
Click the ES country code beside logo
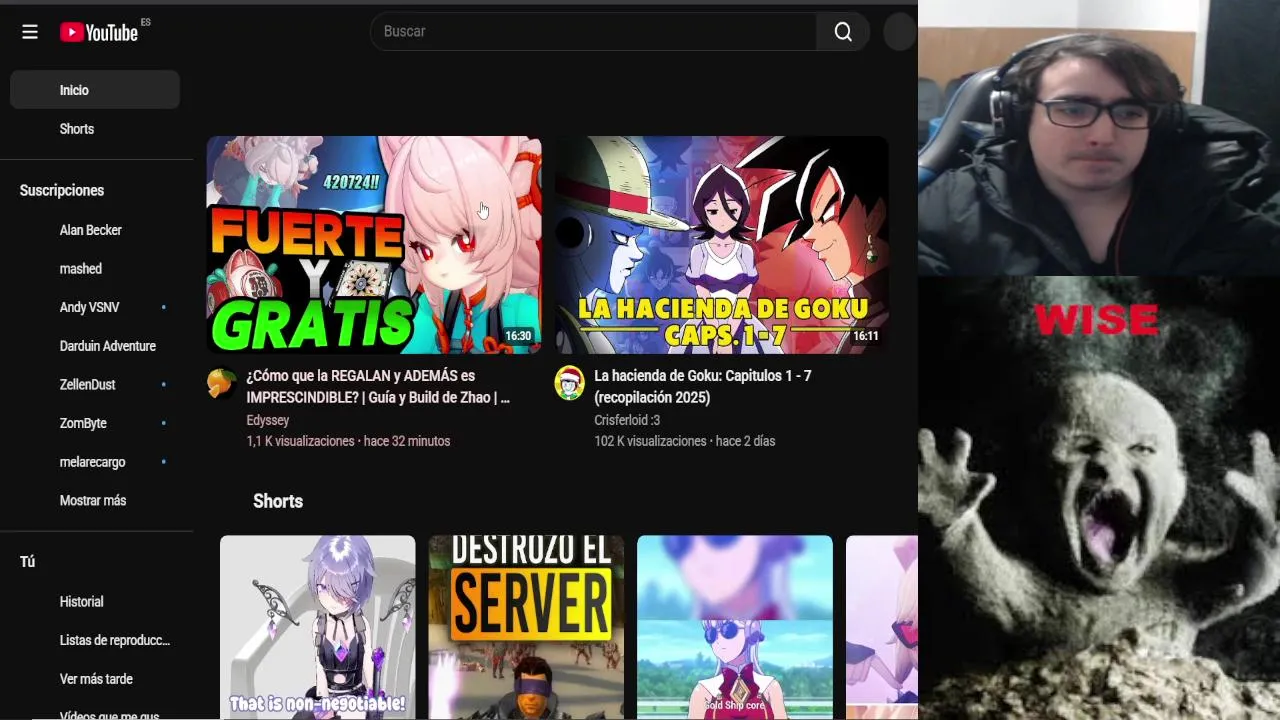[146, 22]
